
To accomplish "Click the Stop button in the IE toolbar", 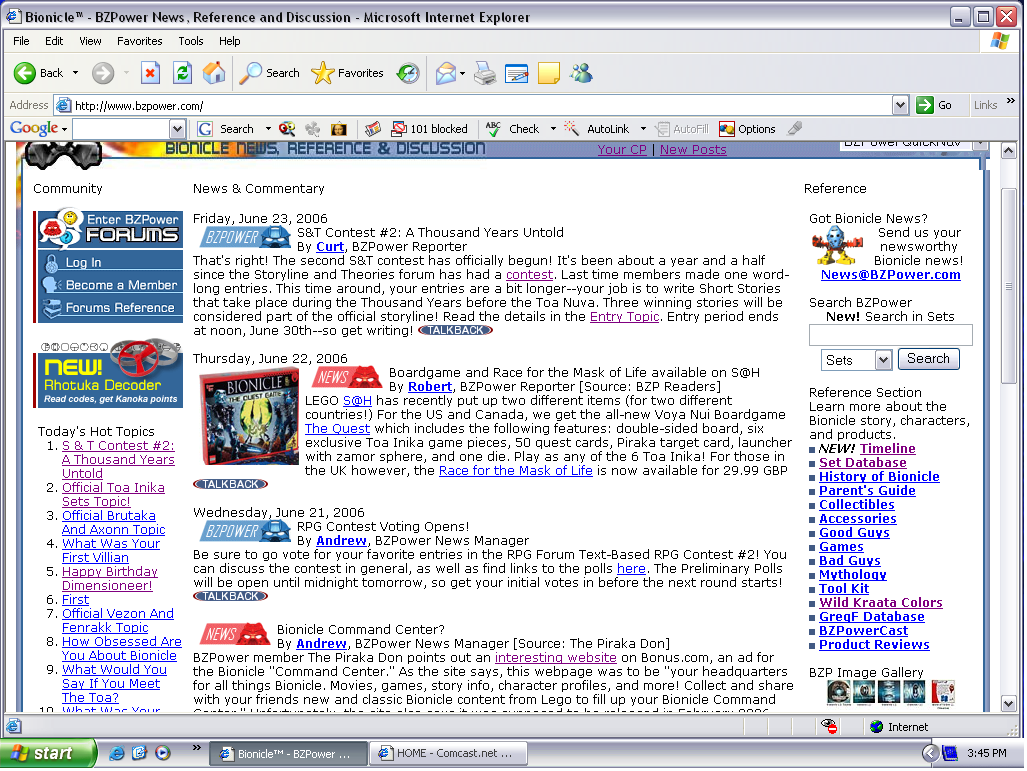I will (150, 73).
